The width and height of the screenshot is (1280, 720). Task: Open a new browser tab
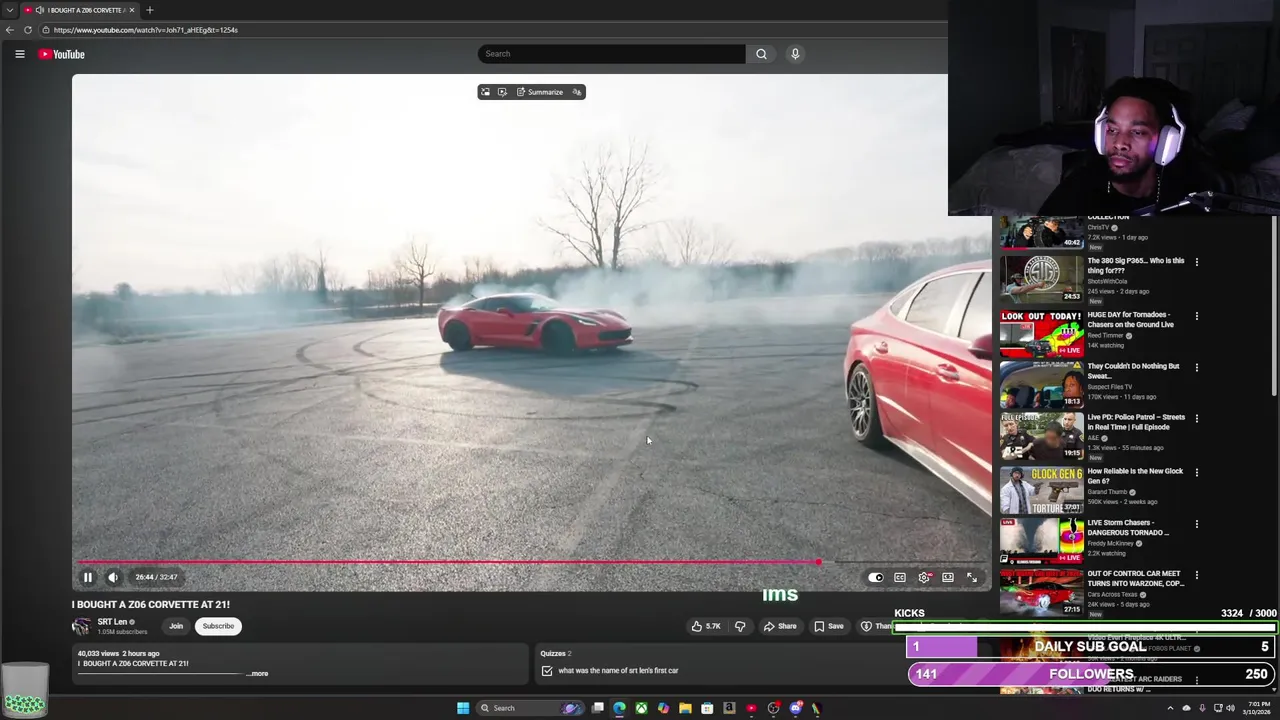click(149, 10)
